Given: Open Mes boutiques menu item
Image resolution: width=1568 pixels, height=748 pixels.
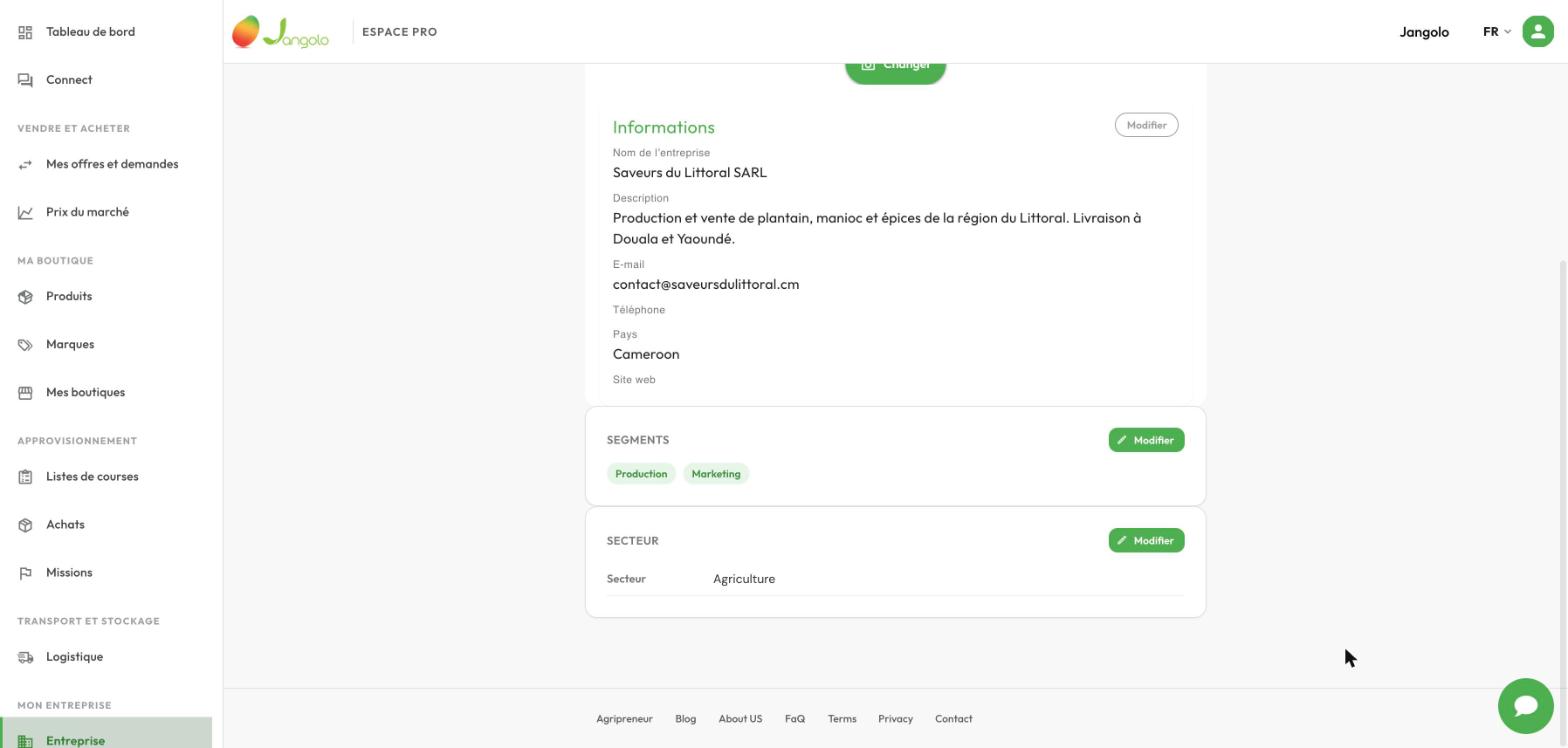Looking at the screenshot, I should (x=85, y=392).
